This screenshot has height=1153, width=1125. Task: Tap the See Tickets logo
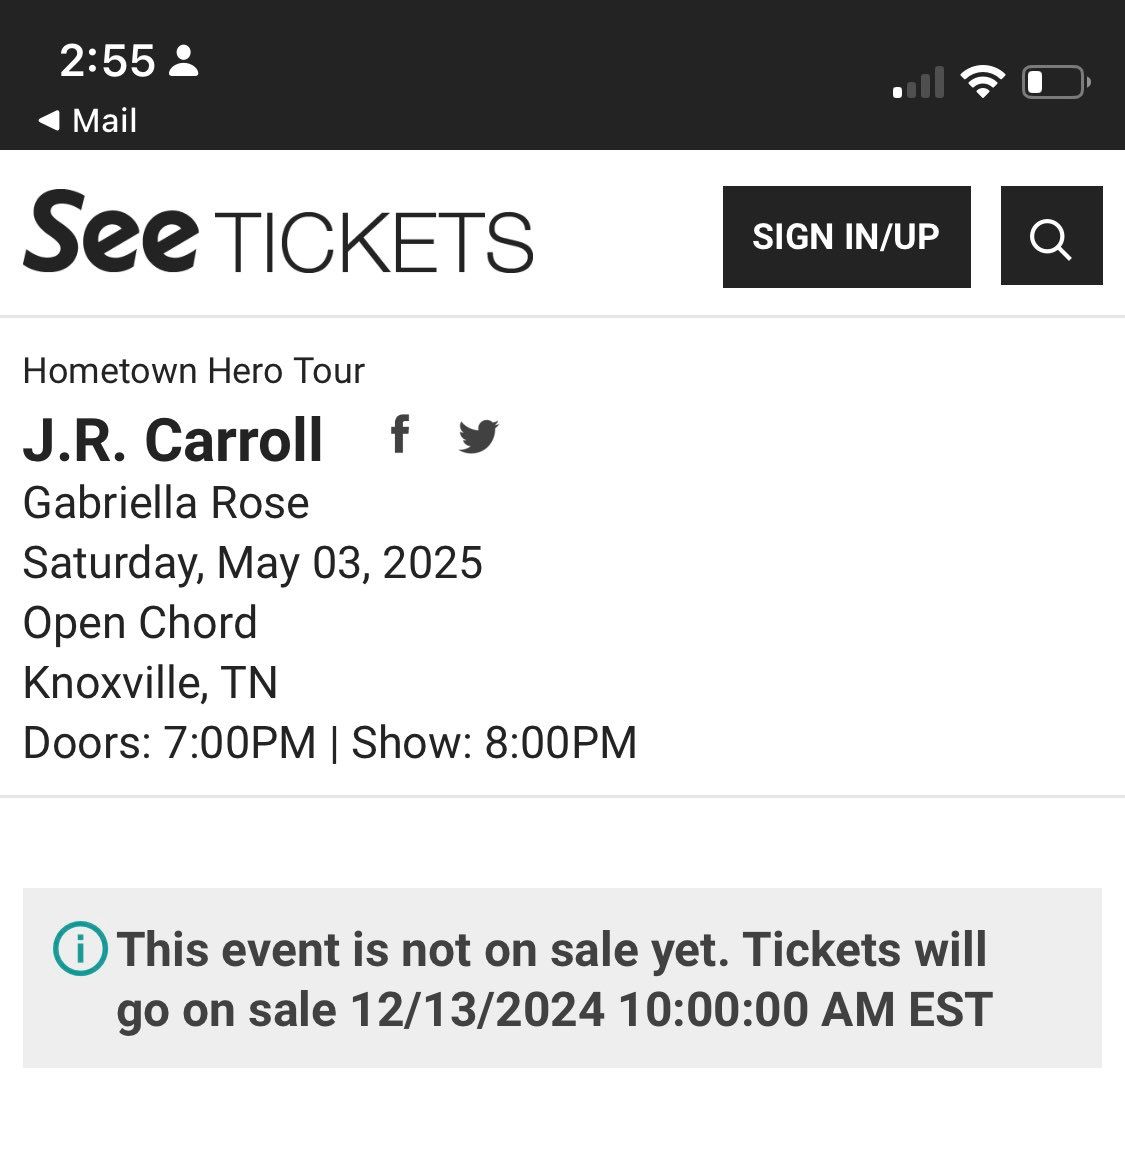[278, 237]
